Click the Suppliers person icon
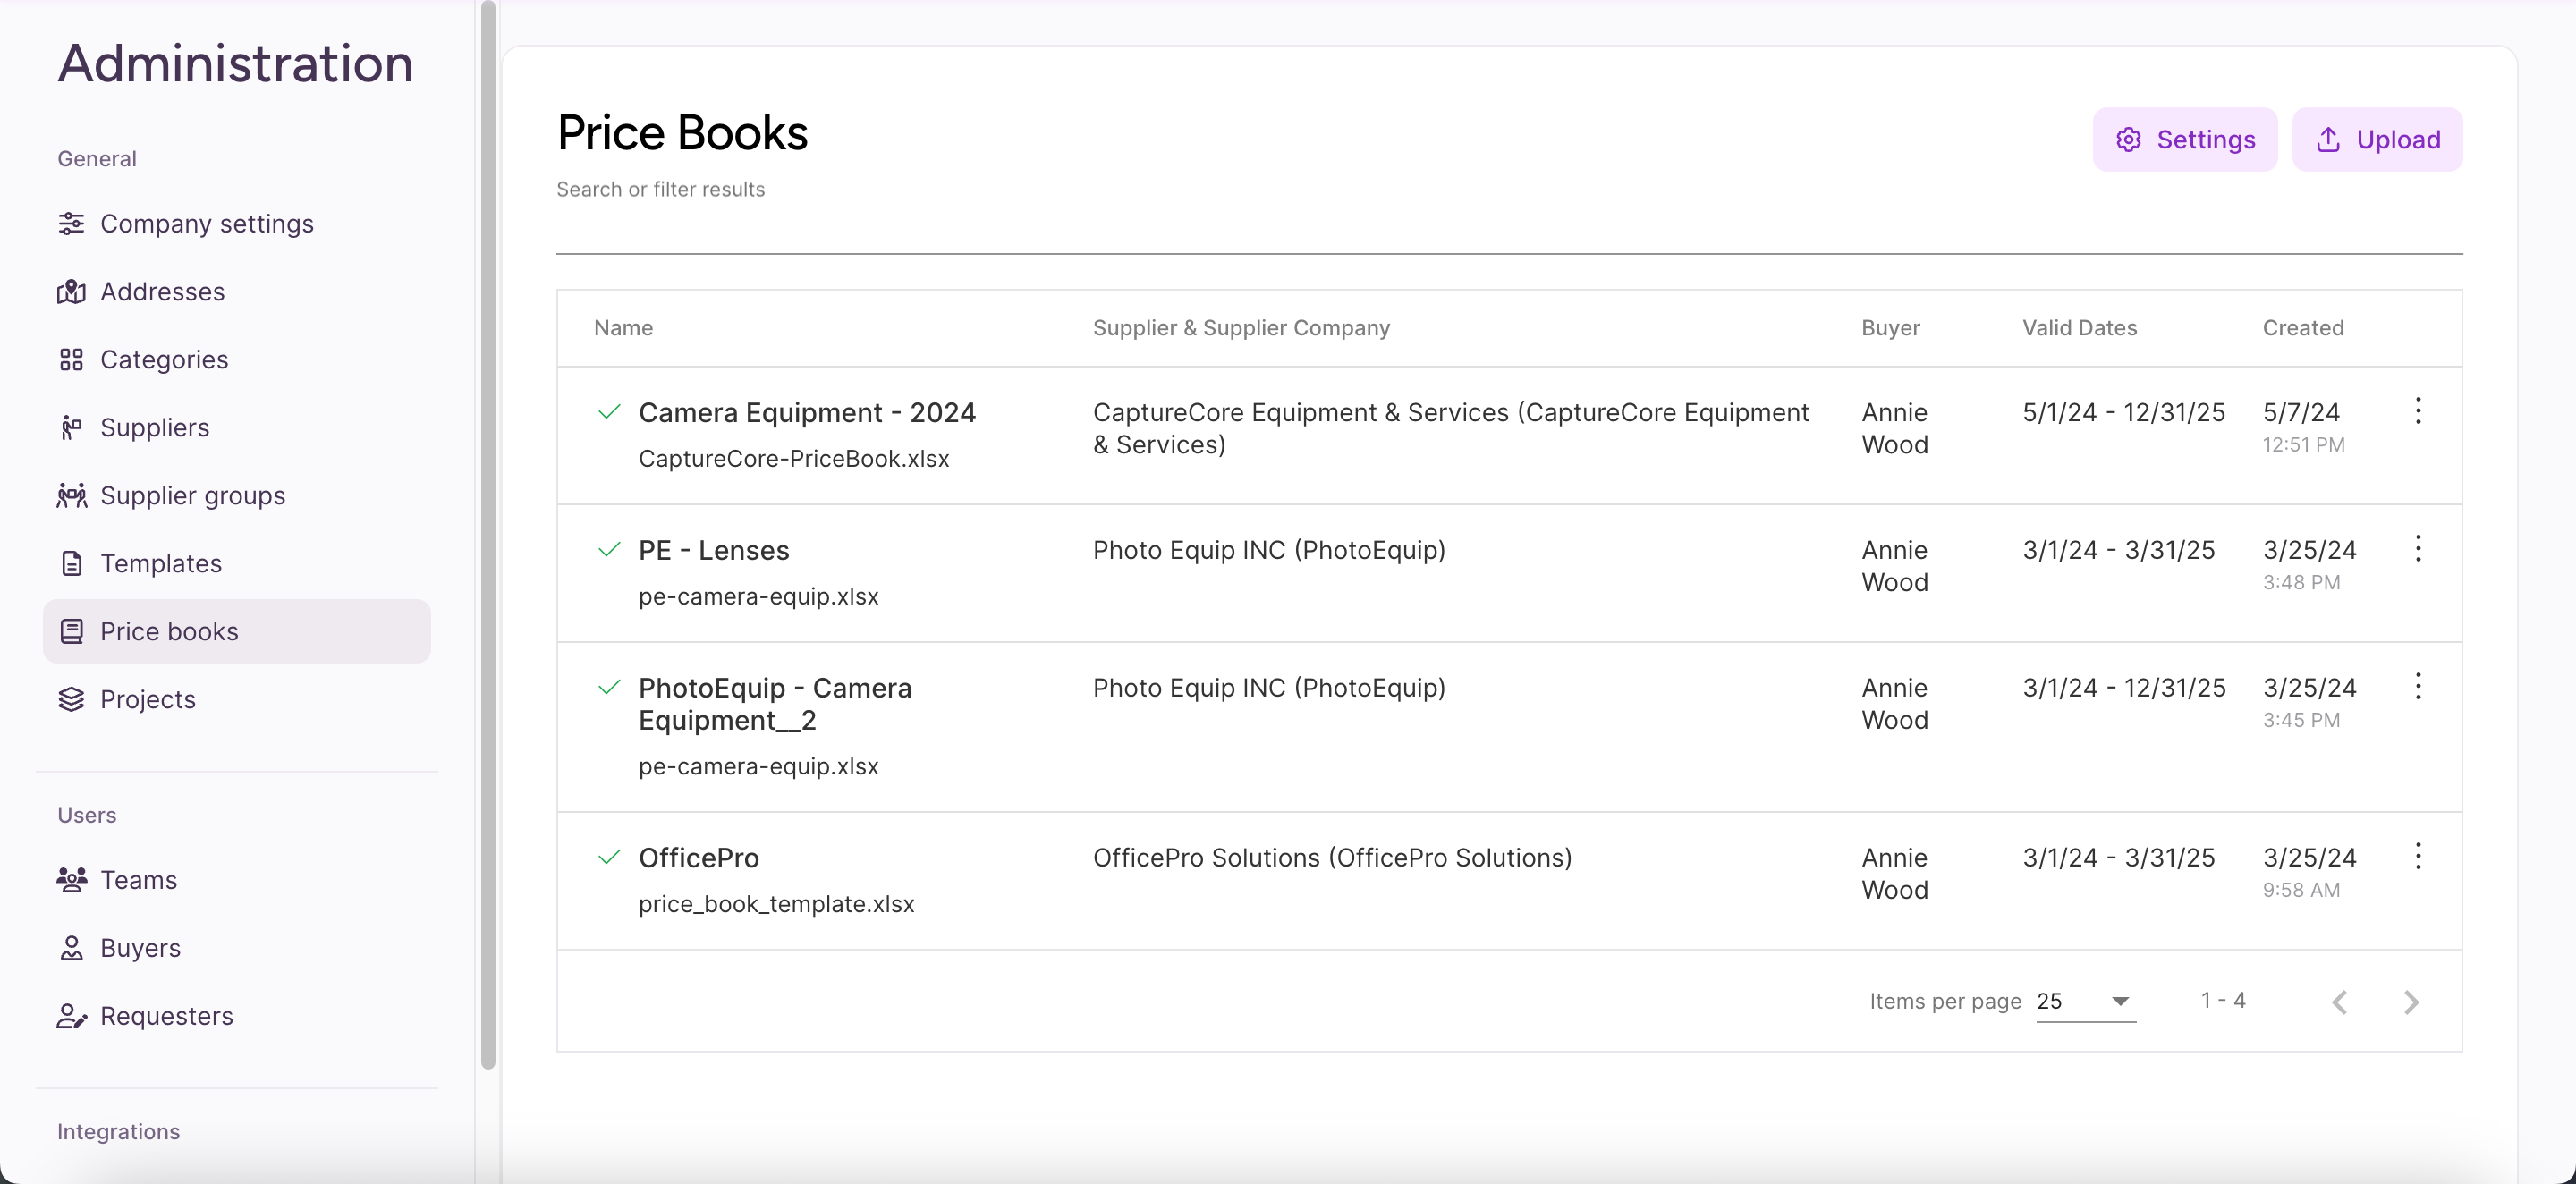 click(x=71, y=427)
